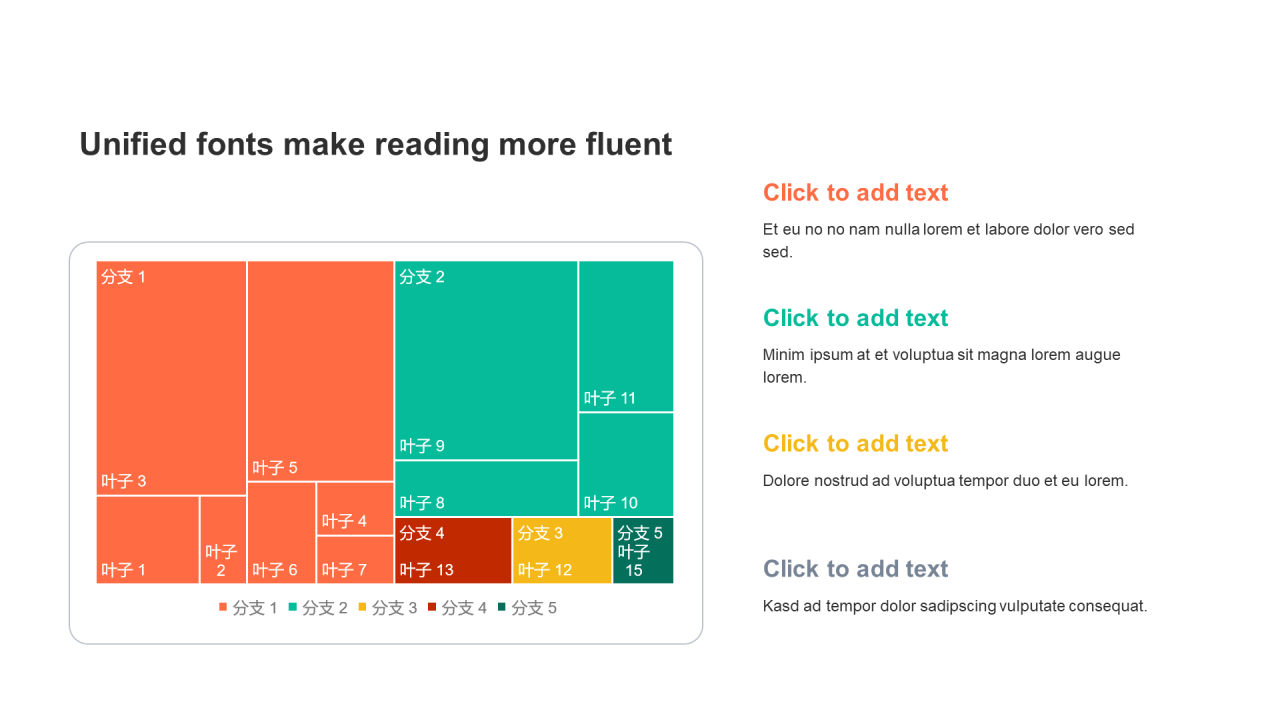
Task: Click the teal 分支 2 legend swatch
Action: (293, 608)
